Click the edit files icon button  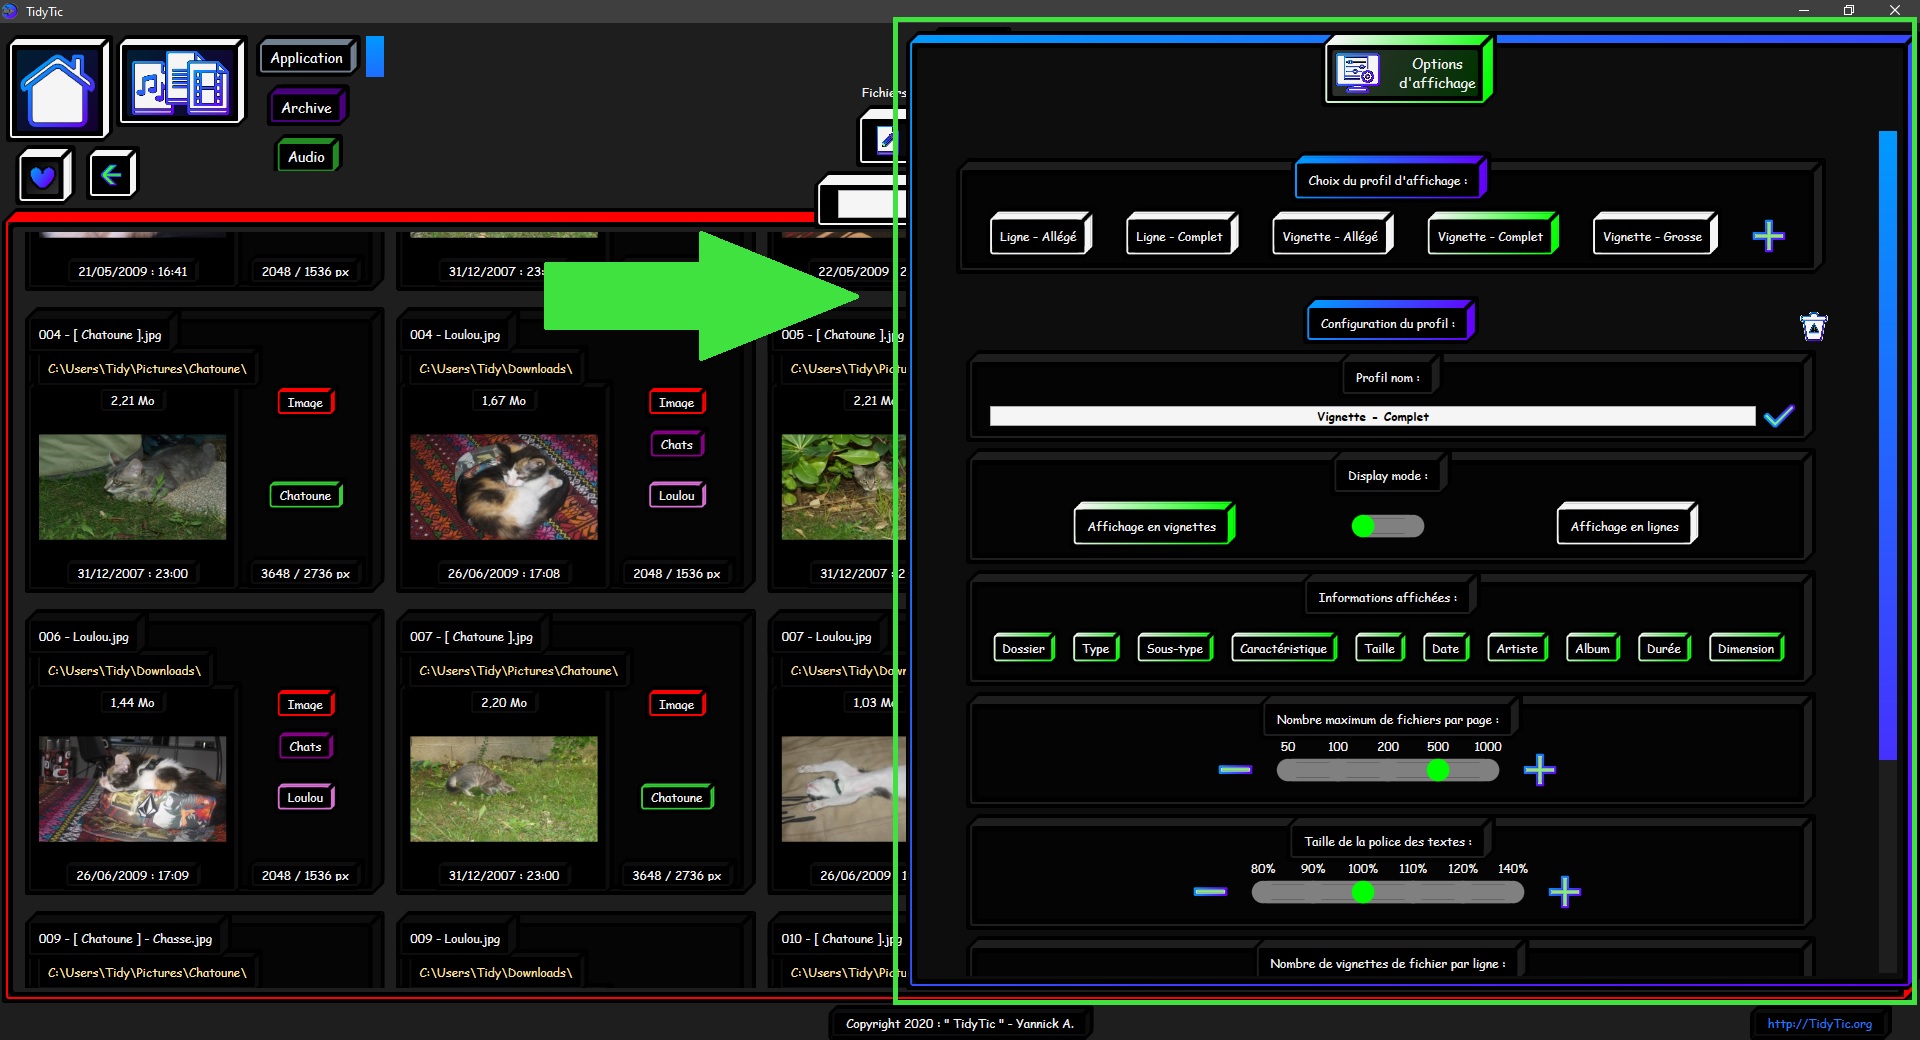coord(882,137)
